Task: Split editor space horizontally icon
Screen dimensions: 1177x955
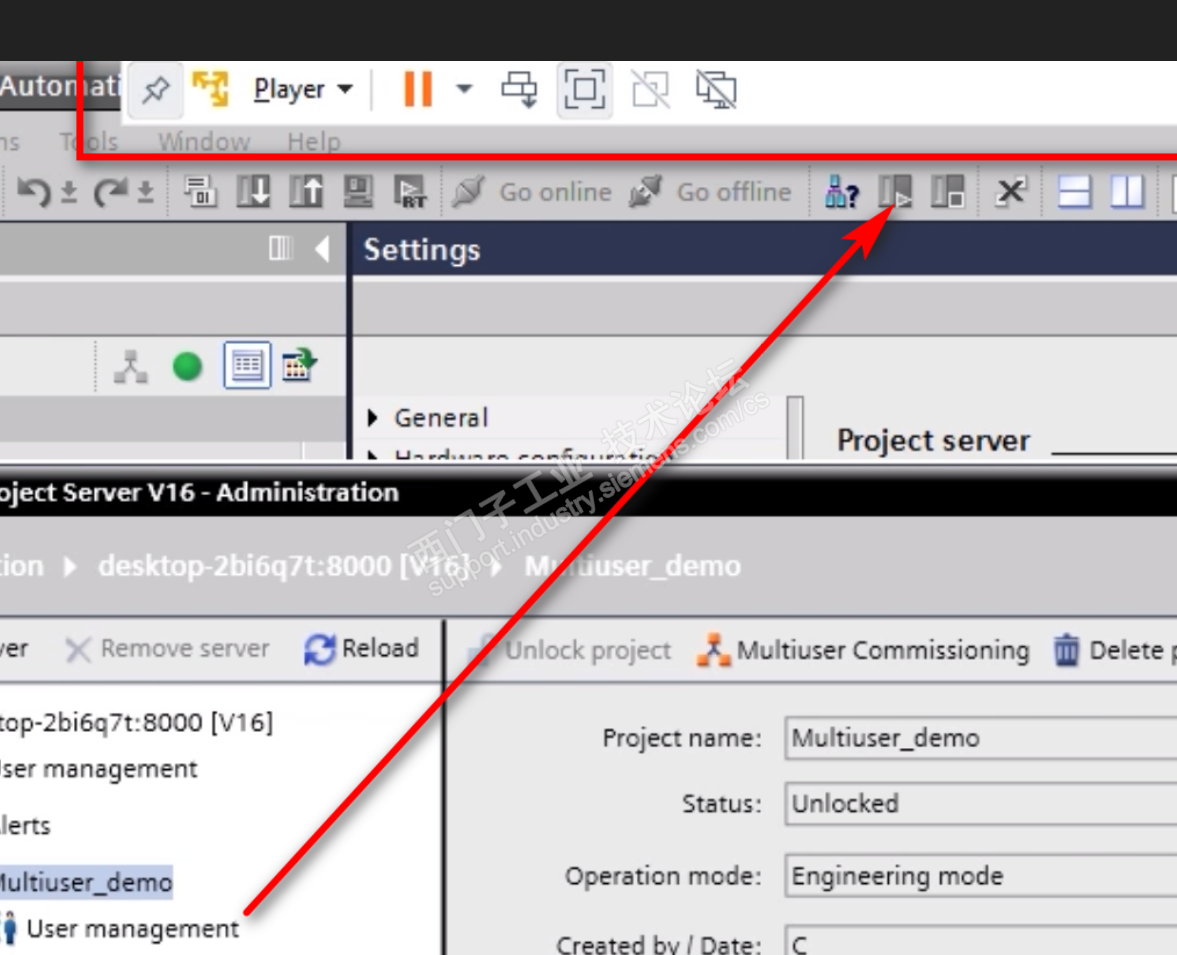Action: [x=1074, y=192]
